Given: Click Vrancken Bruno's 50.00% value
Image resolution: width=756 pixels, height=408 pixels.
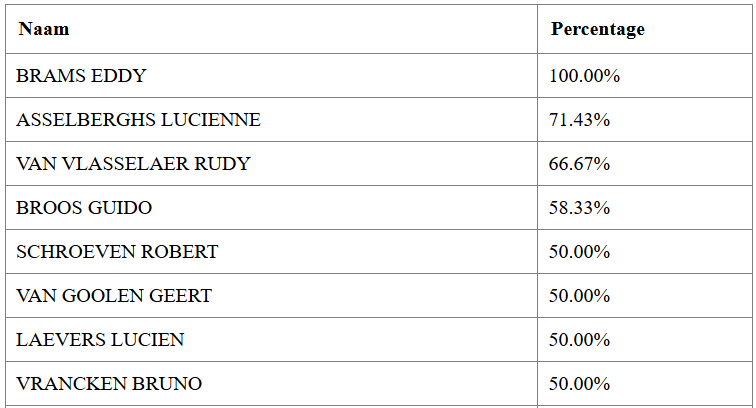Looking at the screenshot, I should [x=579, y=383].
